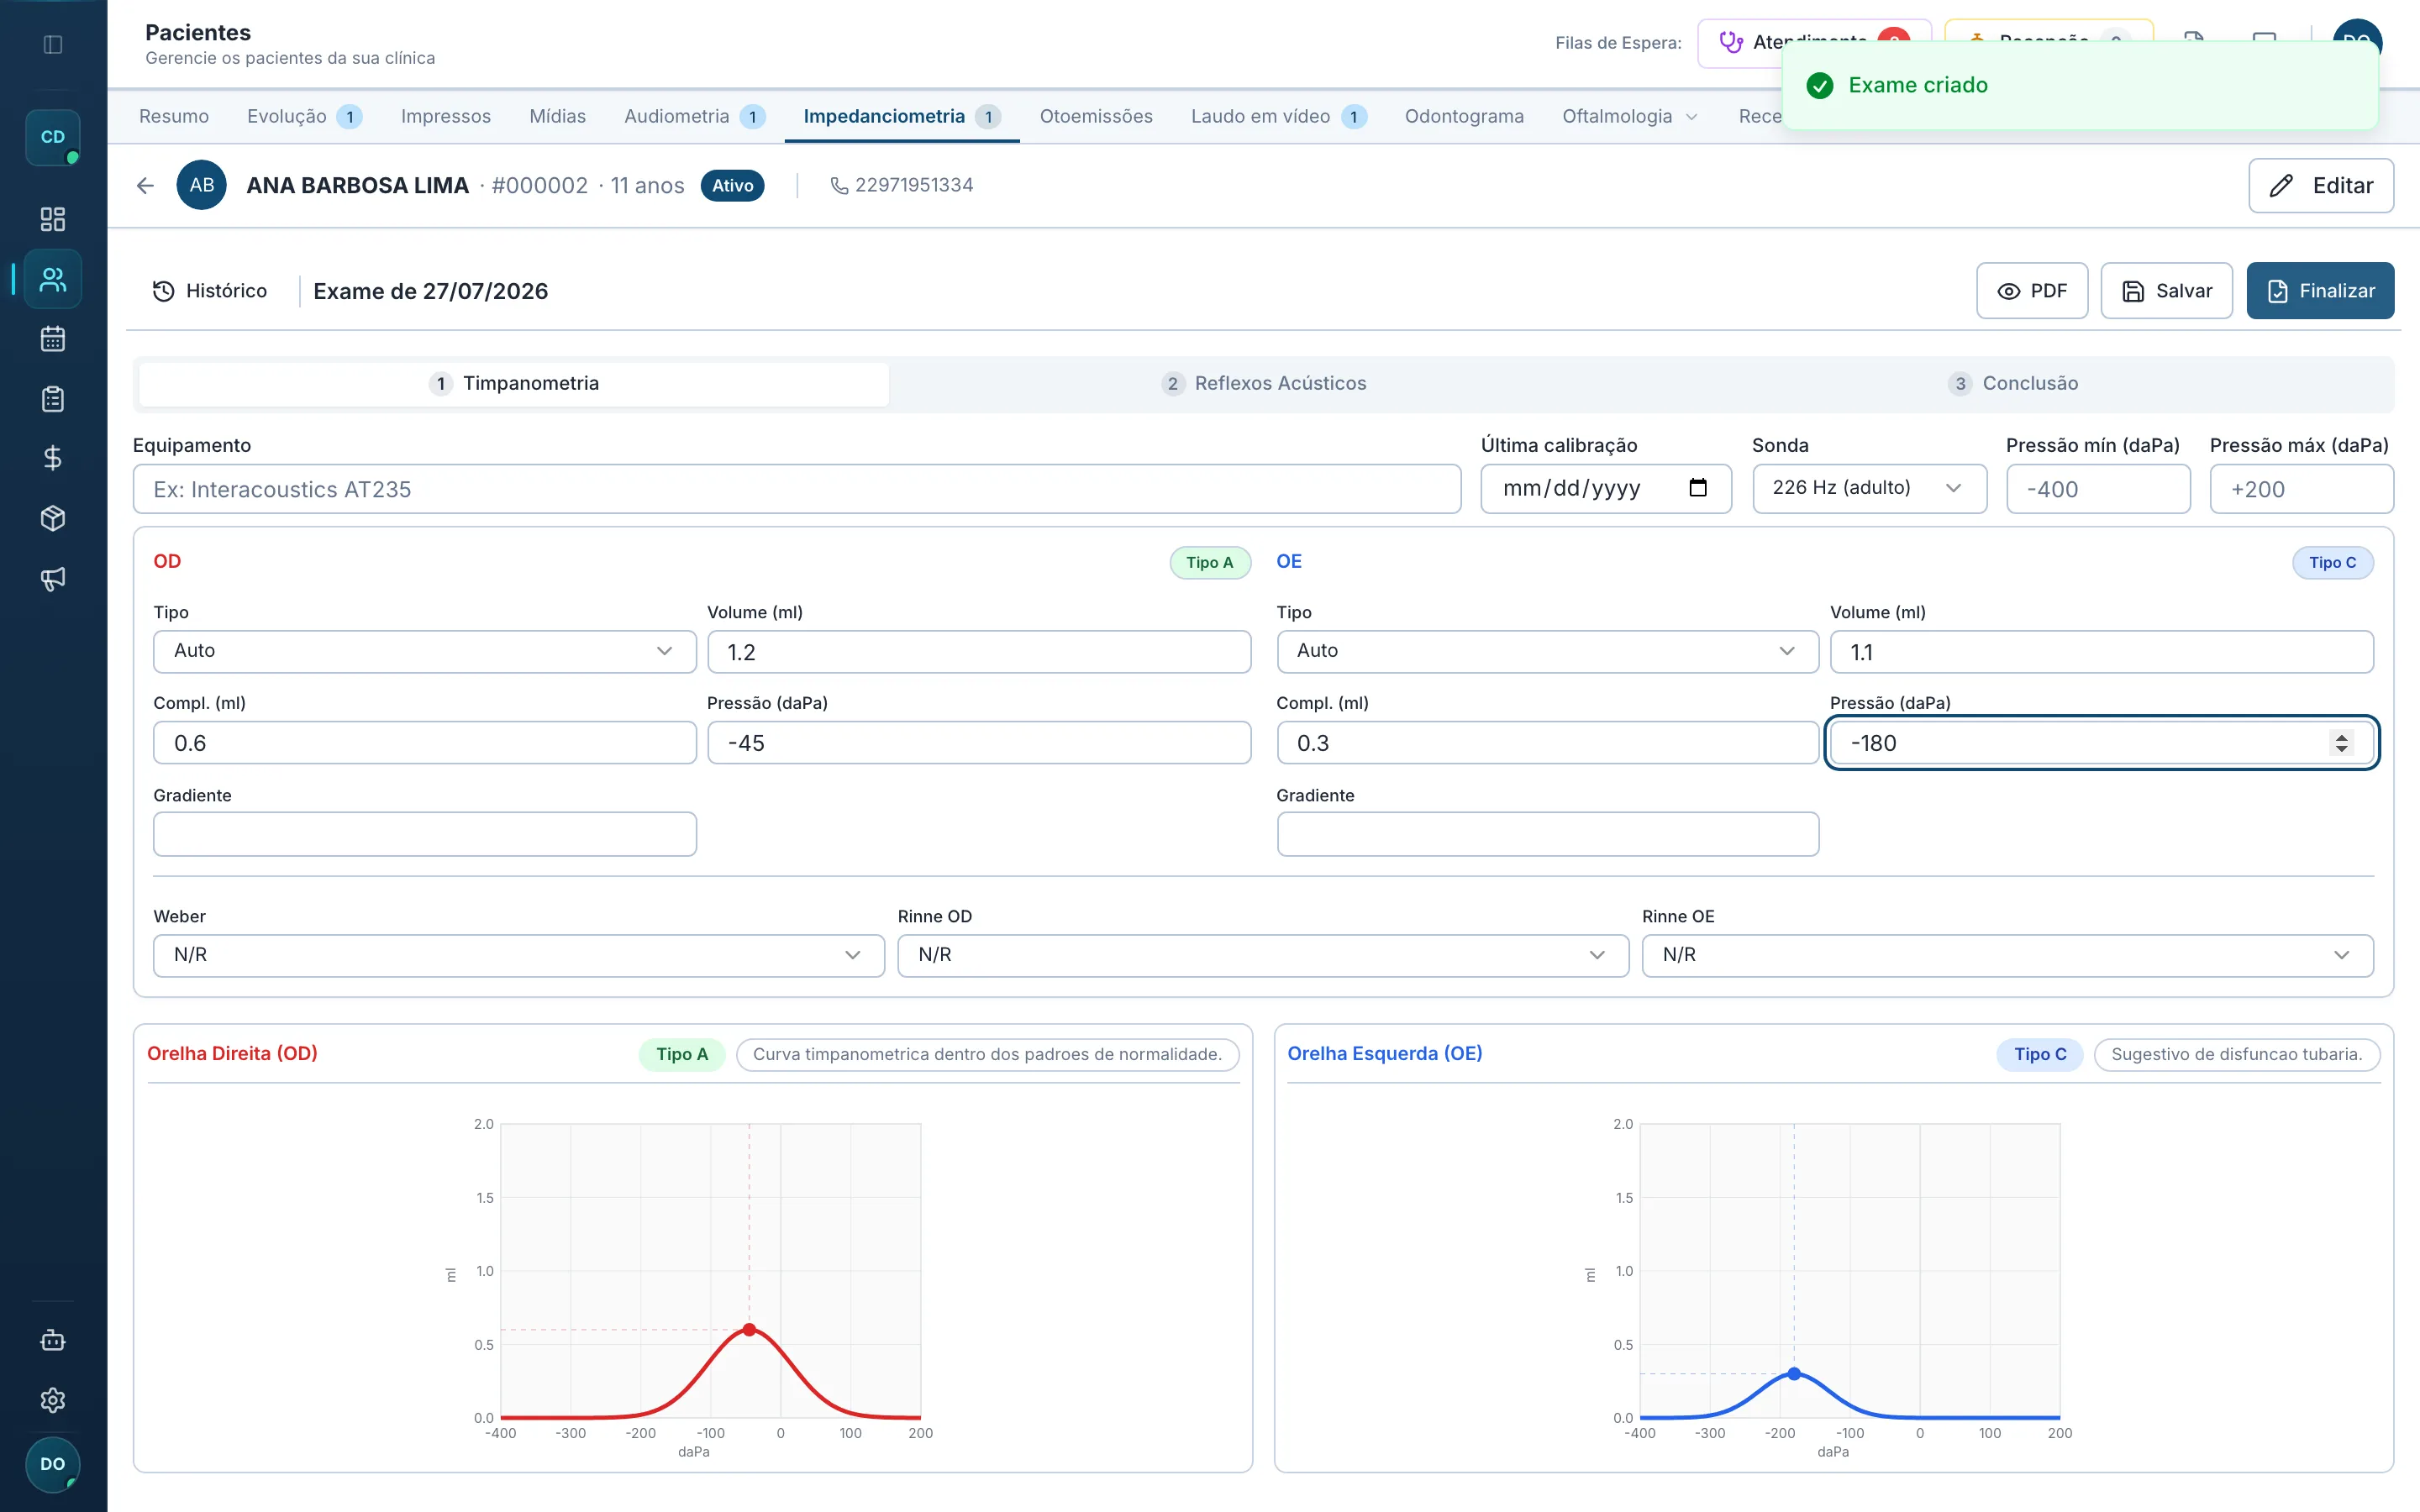This screenshot has height=1512, width=2420.
Task: Open the financial dollar icon
Action: (53, 458)
